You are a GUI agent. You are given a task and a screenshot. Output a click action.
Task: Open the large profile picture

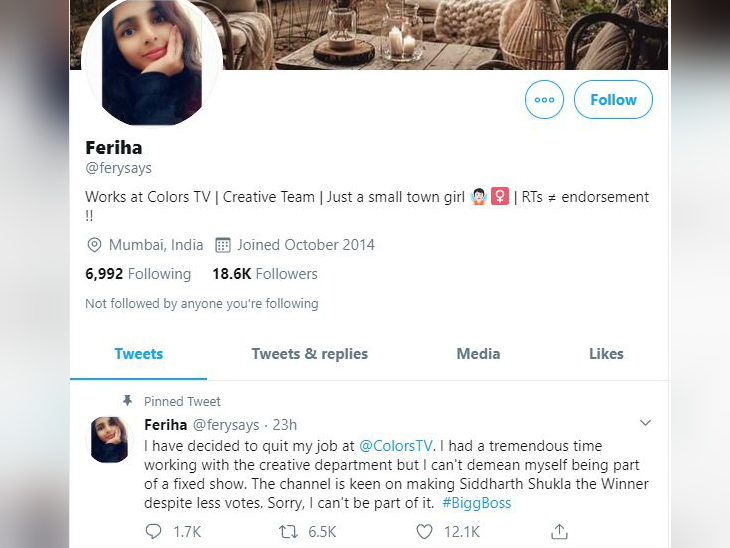click(151, 63)
